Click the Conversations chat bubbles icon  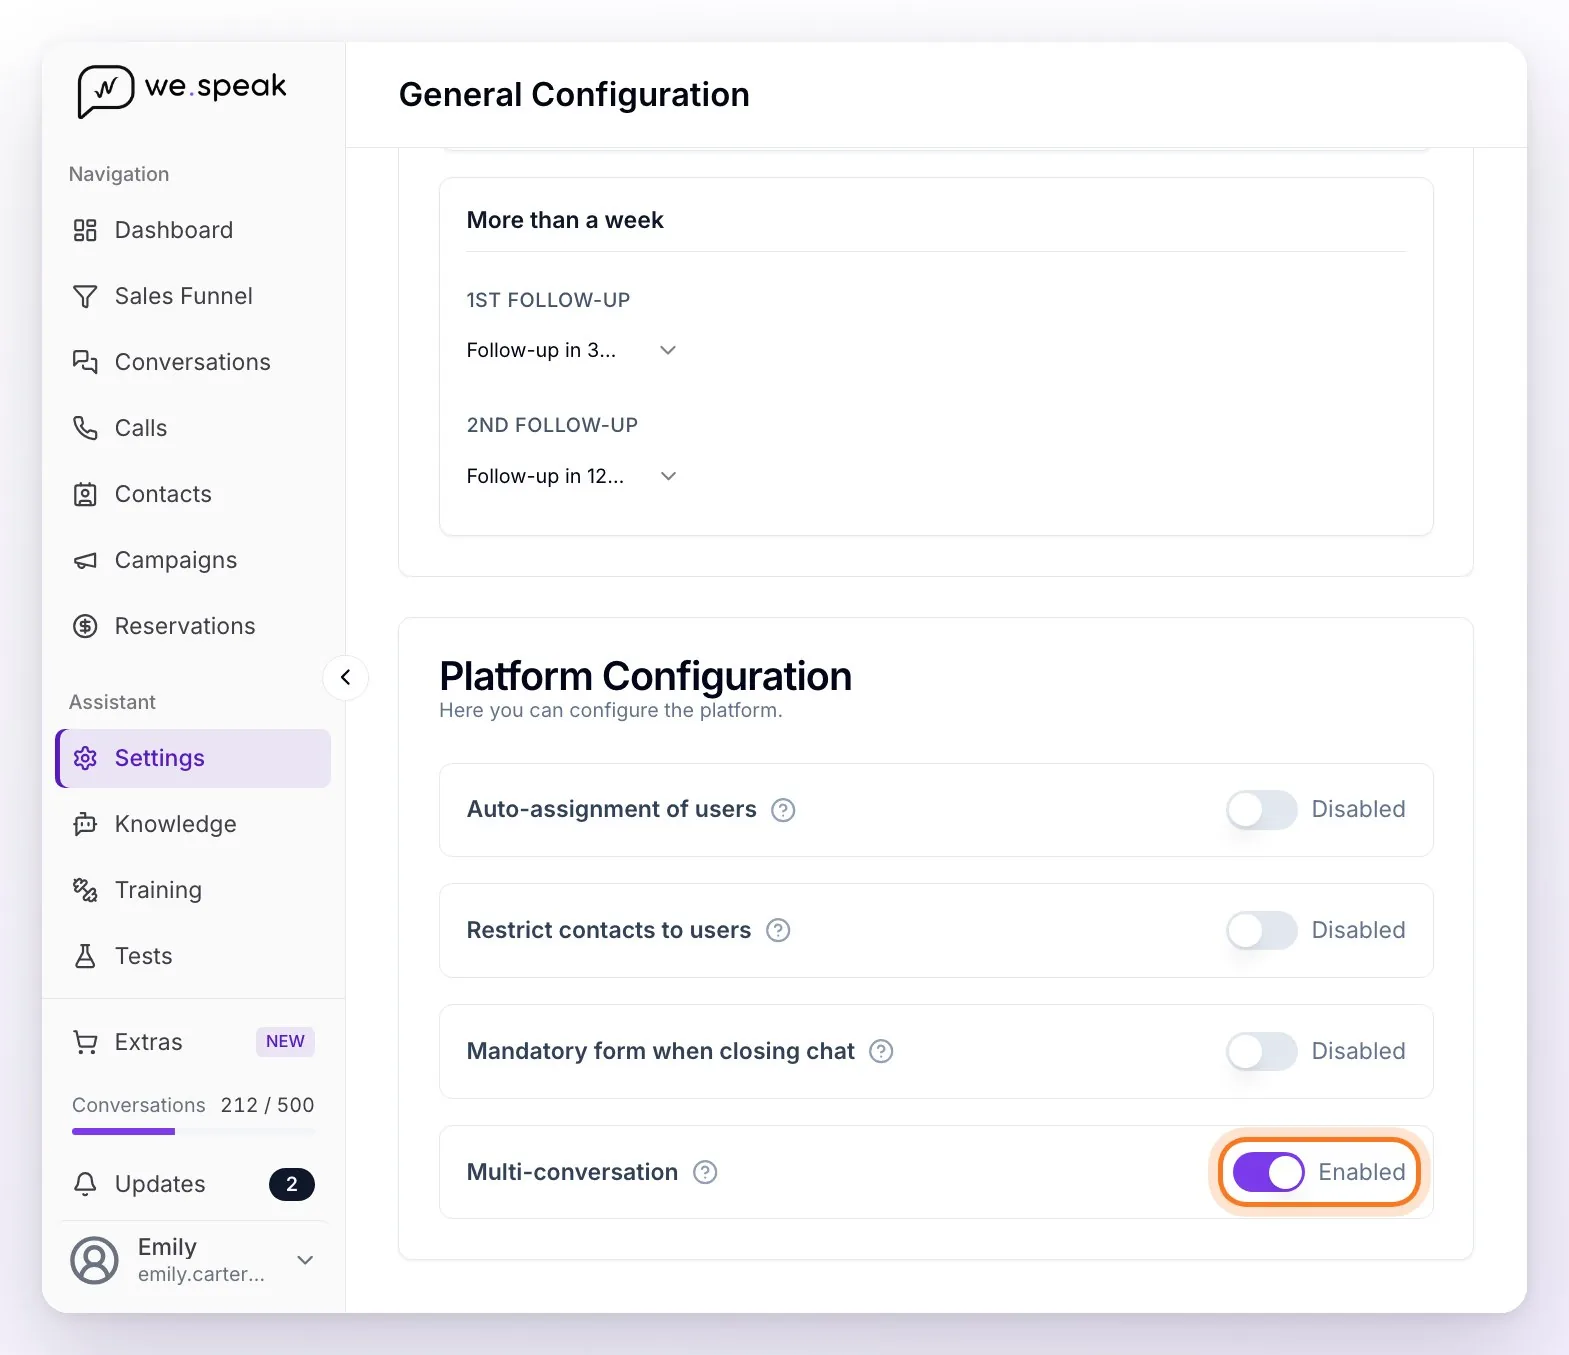pos(85,362)
